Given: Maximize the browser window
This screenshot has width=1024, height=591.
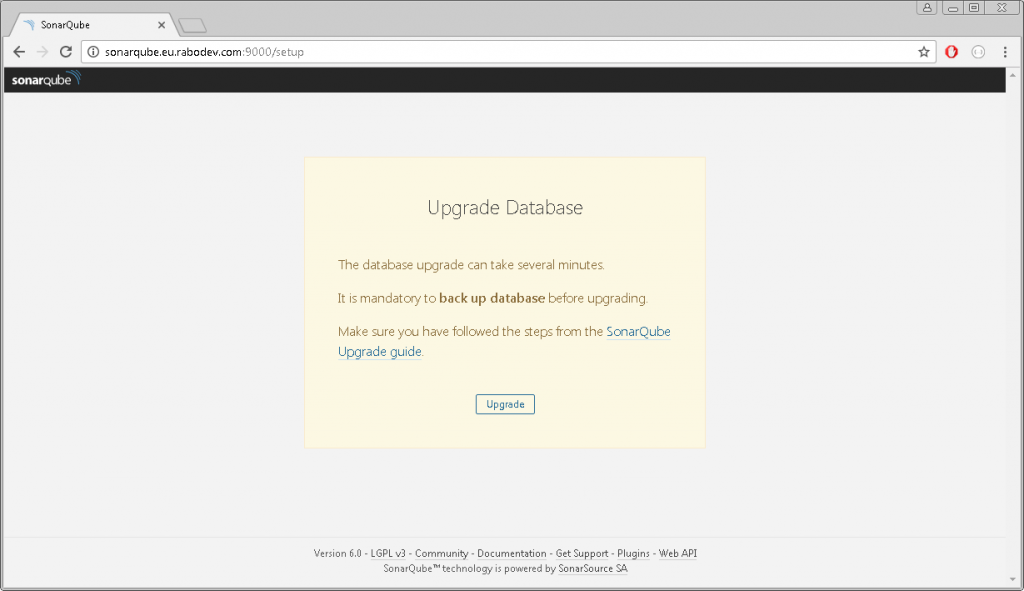Looking at the screenshot, I should tap(974, 8).
